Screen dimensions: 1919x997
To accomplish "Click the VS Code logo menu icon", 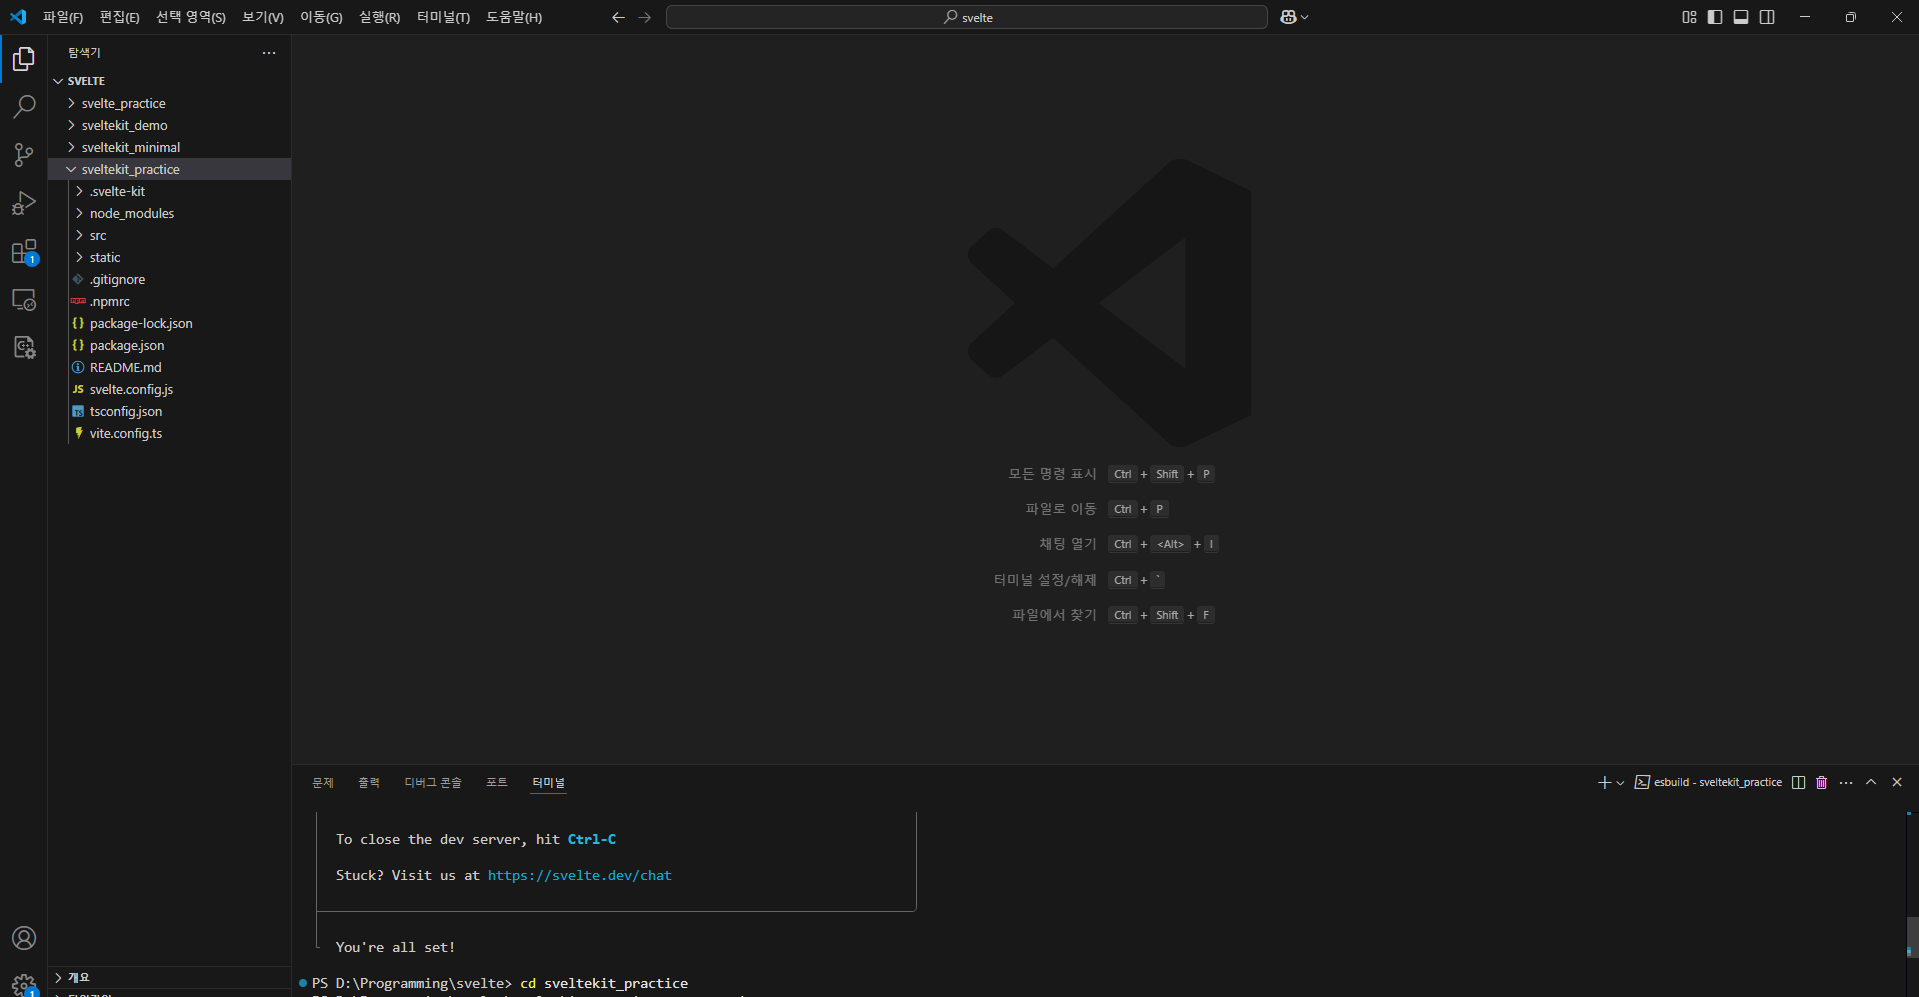I will 18,17.
